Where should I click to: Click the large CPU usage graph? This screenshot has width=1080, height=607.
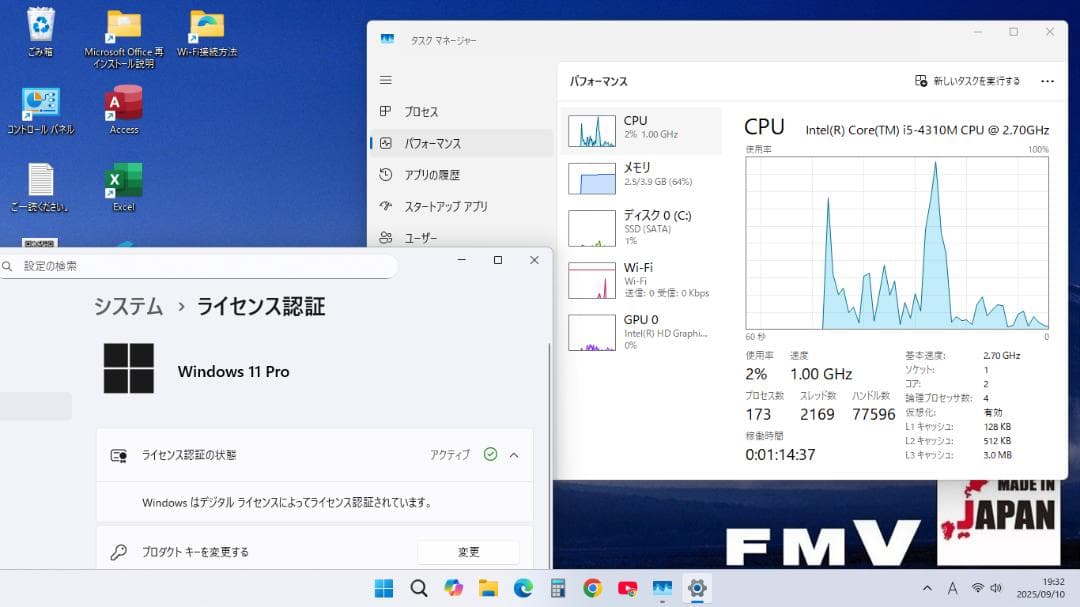[897, 243]
